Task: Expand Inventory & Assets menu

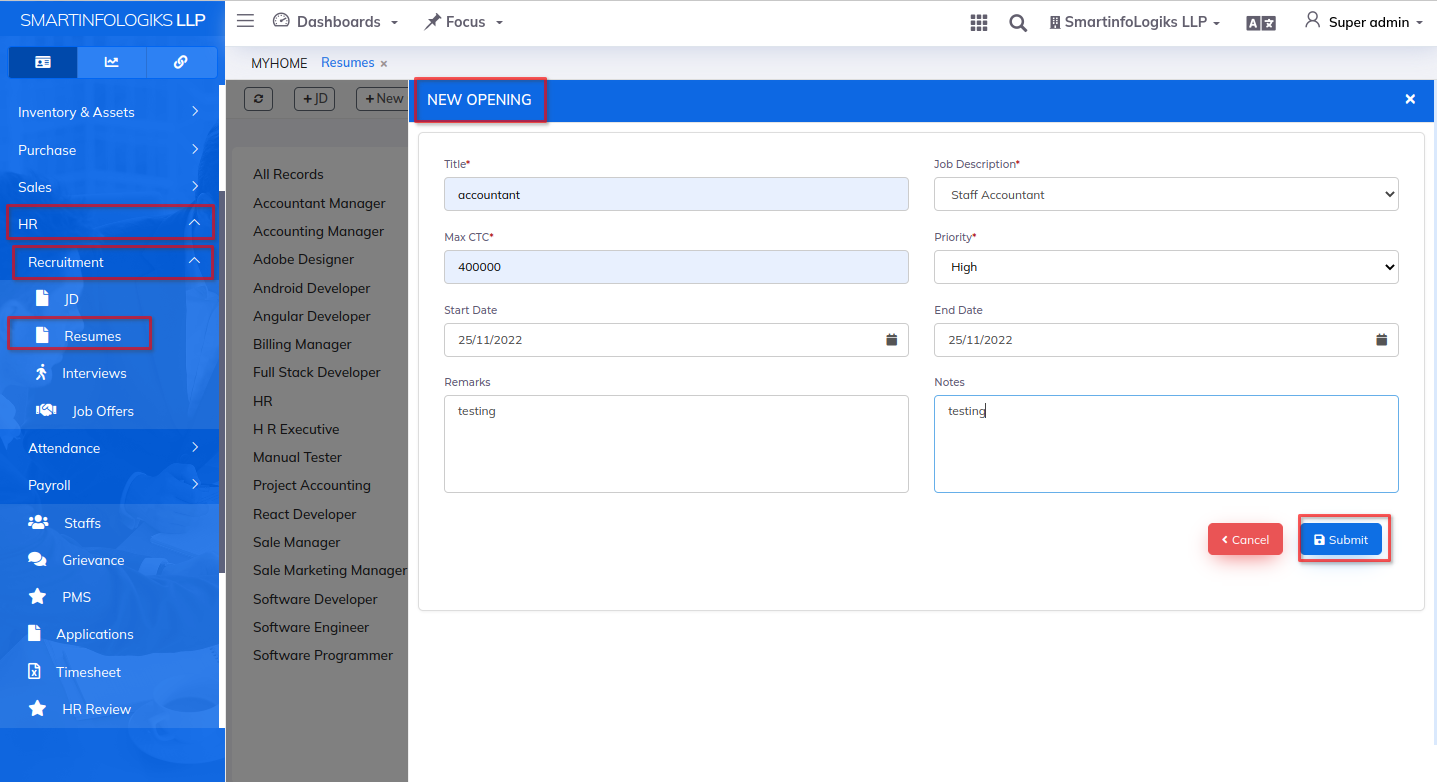Action: [x=109, y=112]
